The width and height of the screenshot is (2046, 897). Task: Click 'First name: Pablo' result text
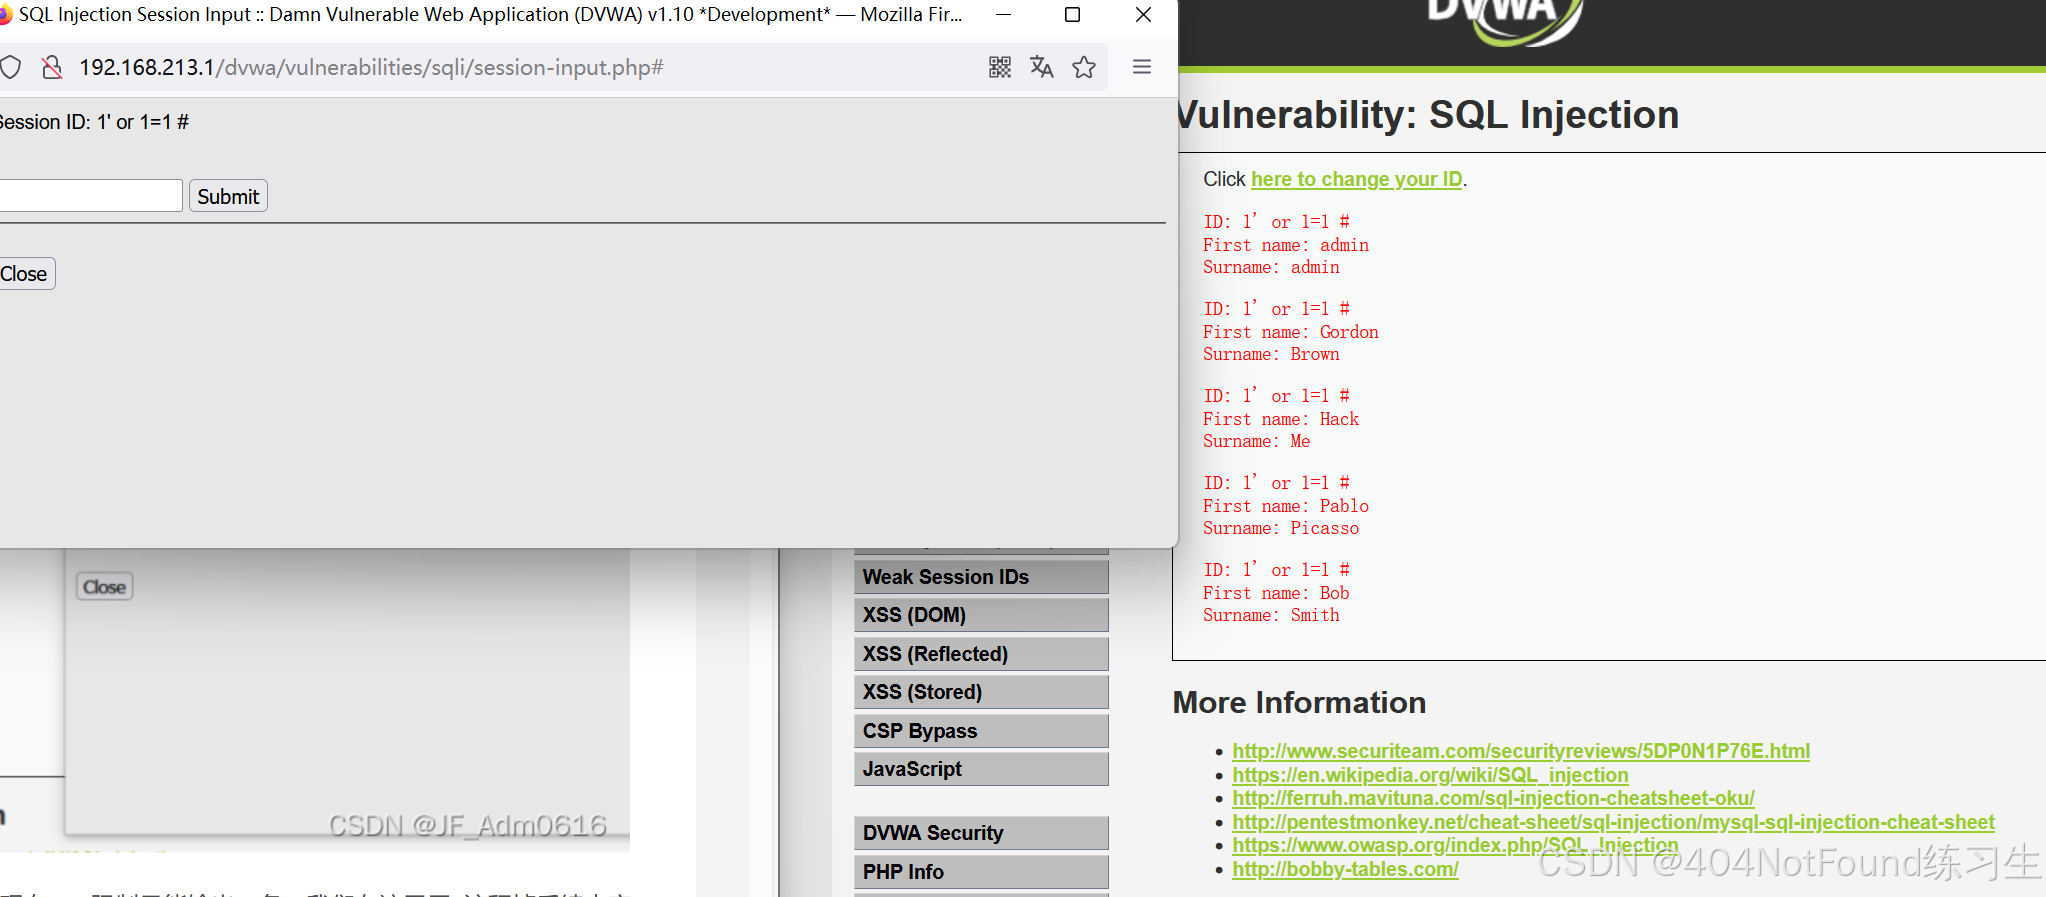click(x=1286, y=506)
